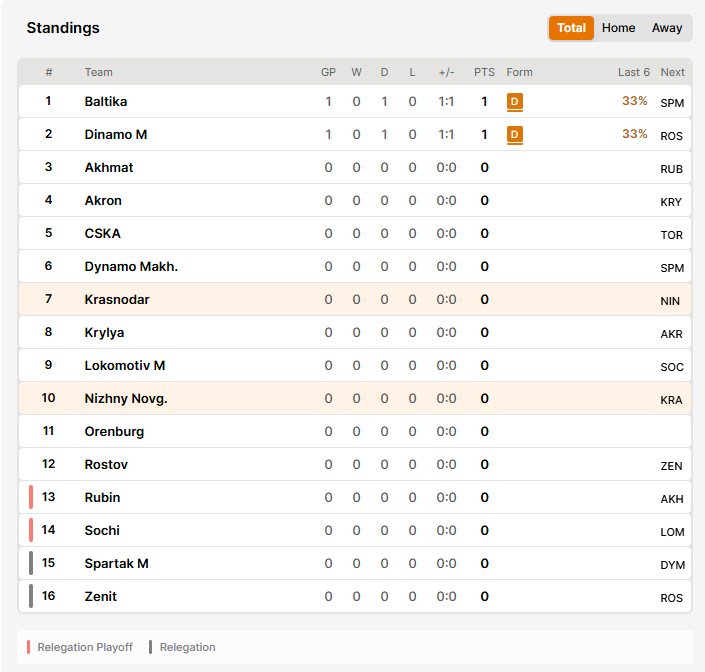This screenshot has width=705, height=672.
Task: Click Baltika's orange D form badge
Action: tap(514, 102)
